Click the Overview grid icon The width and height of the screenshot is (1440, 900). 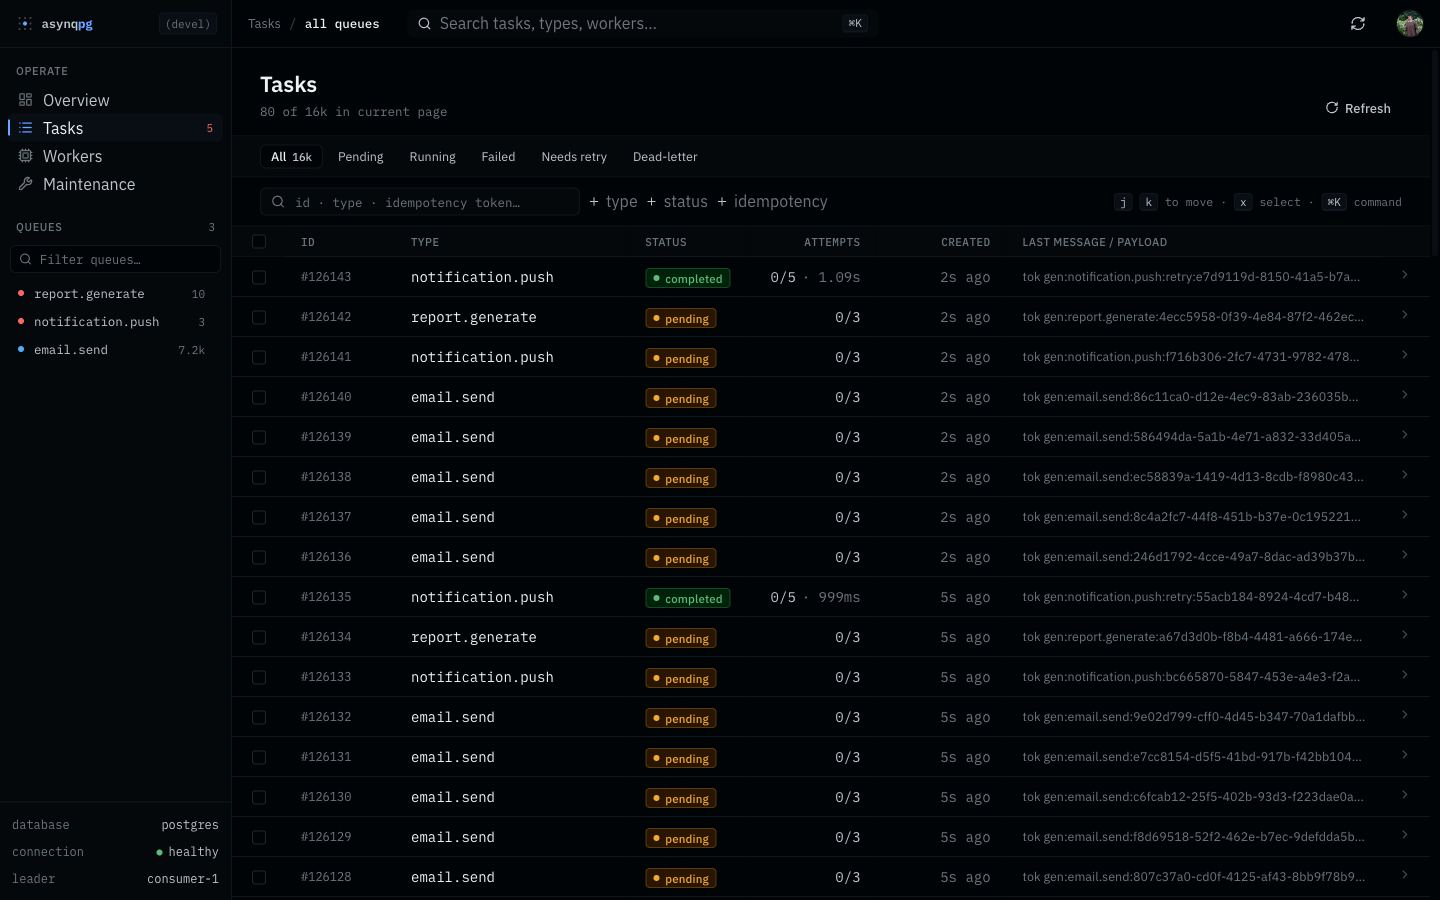click(26, 100)
